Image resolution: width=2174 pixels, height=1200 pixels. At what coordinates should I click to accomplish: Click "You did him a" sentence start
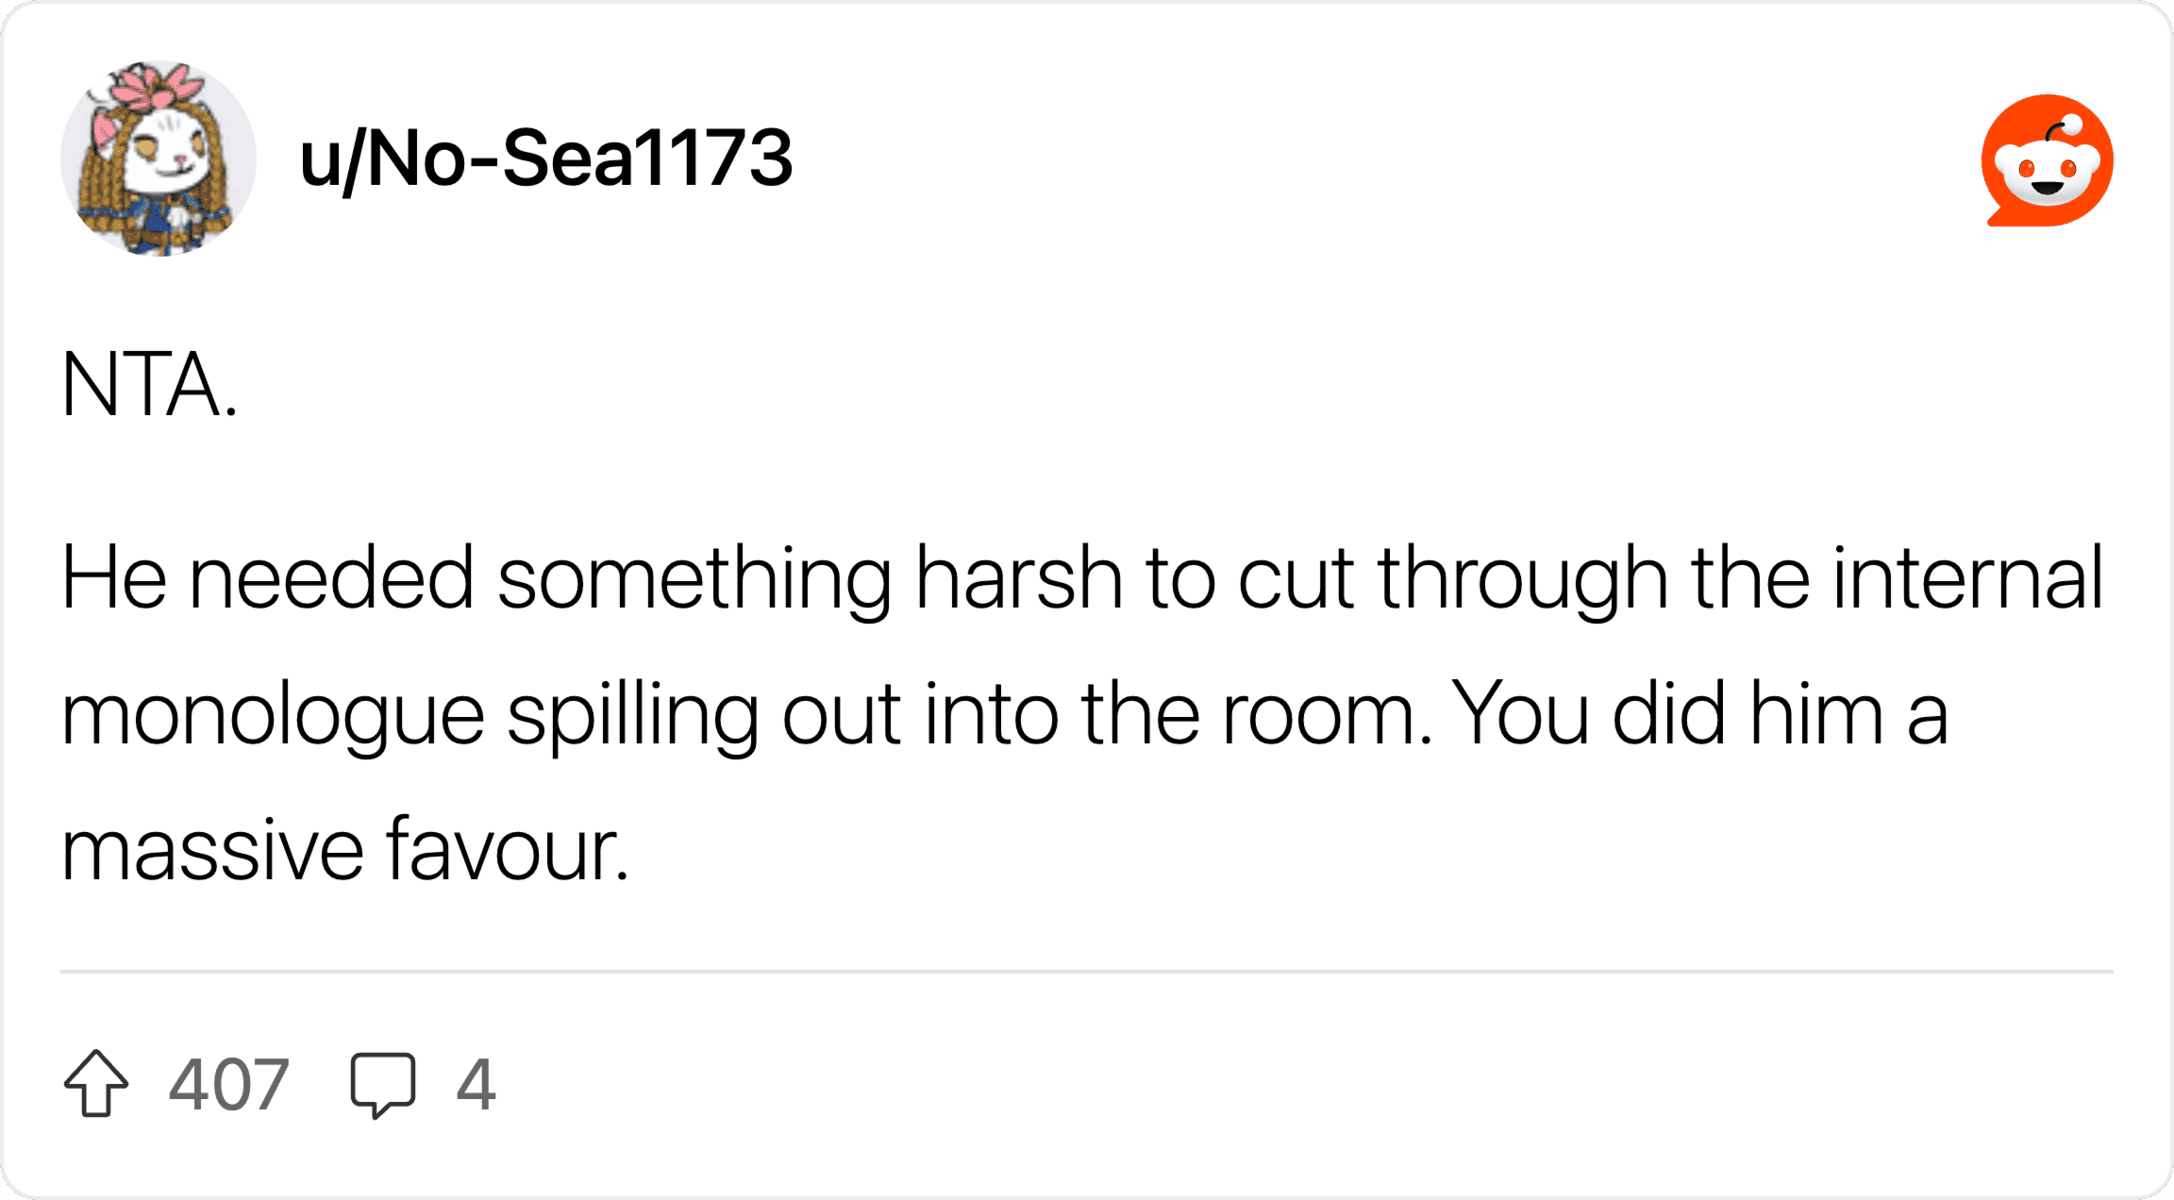[x=1700, y=714]
